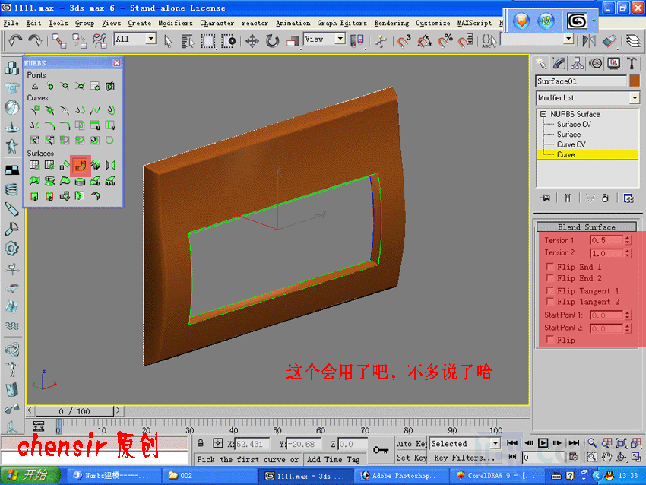Click the Add Time Tag field

333,459
